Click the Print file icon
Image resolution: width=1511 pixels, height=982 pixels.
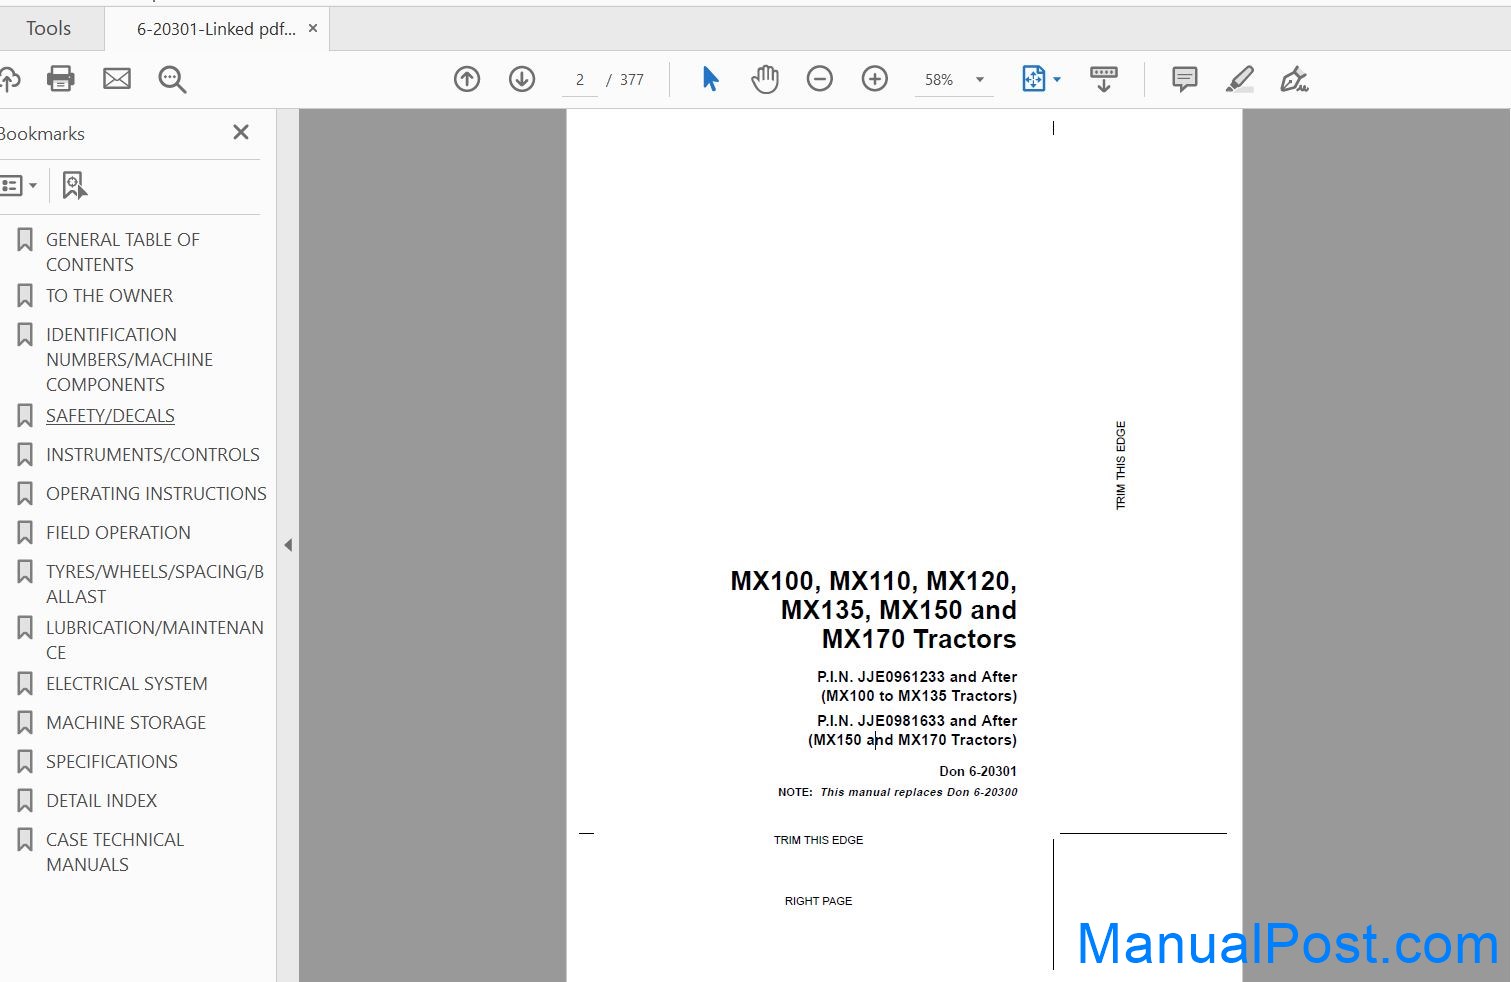click(x=61, y=79)
